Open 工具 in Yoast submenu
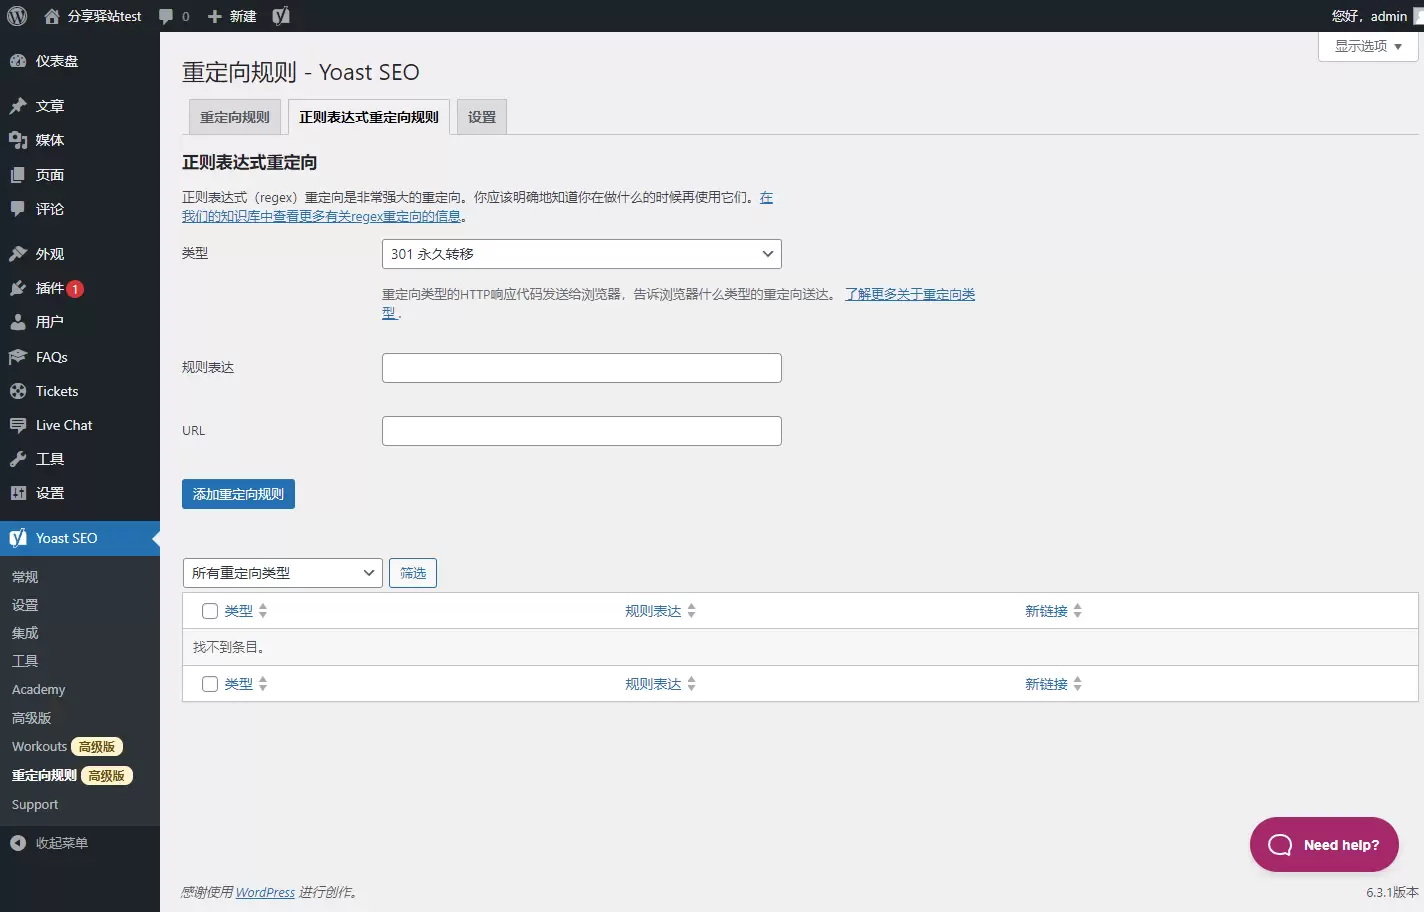The height and width of the screenshot is (912, 1424). 25,661
